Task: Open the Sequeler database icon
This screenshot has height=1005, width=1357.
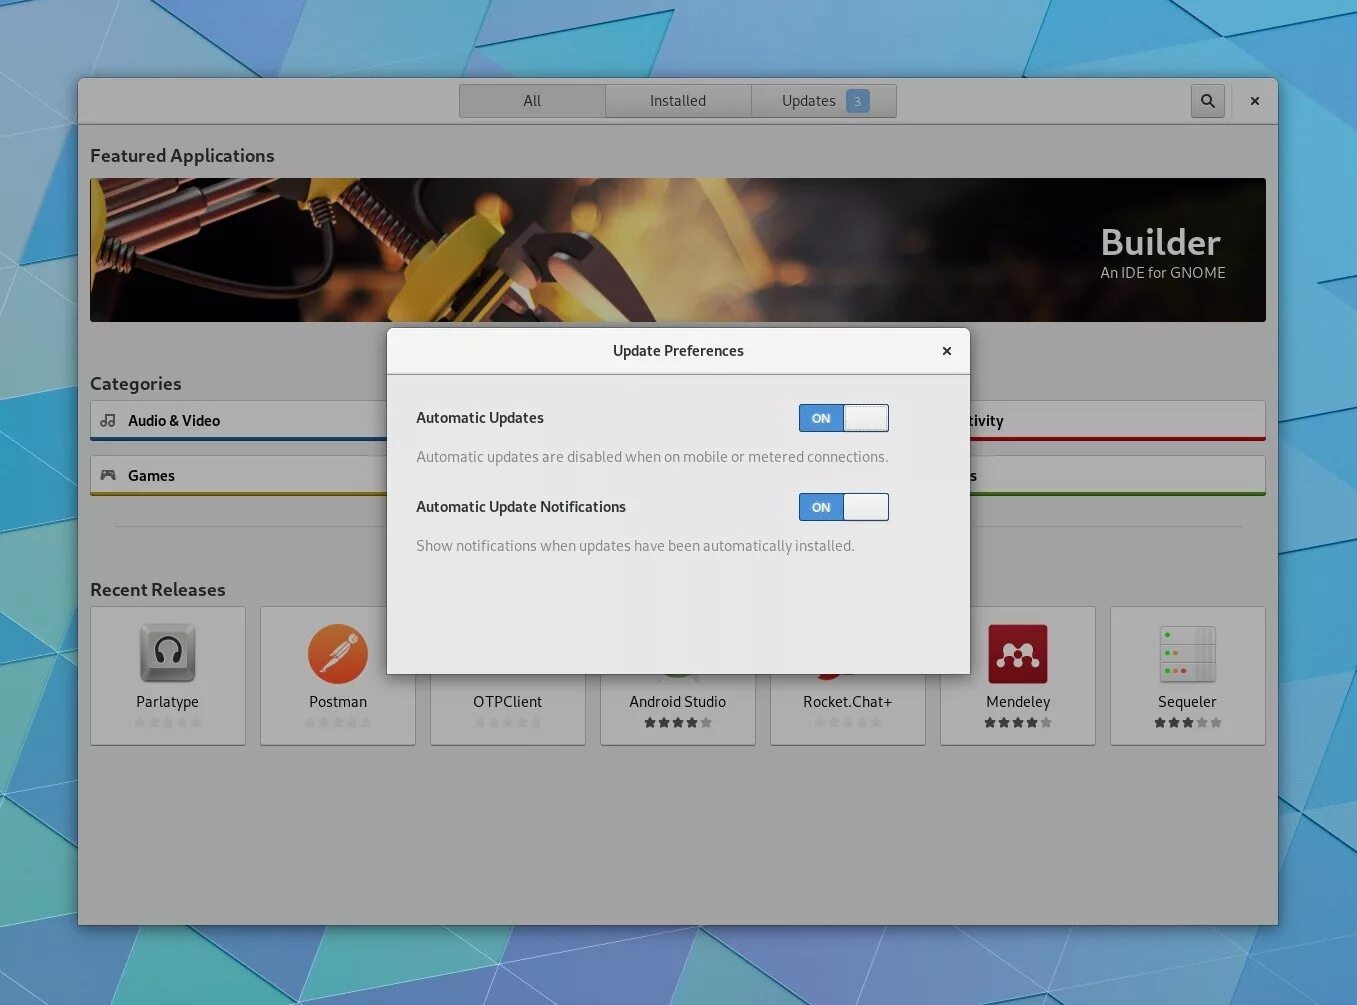Action: pos(1187,654)
